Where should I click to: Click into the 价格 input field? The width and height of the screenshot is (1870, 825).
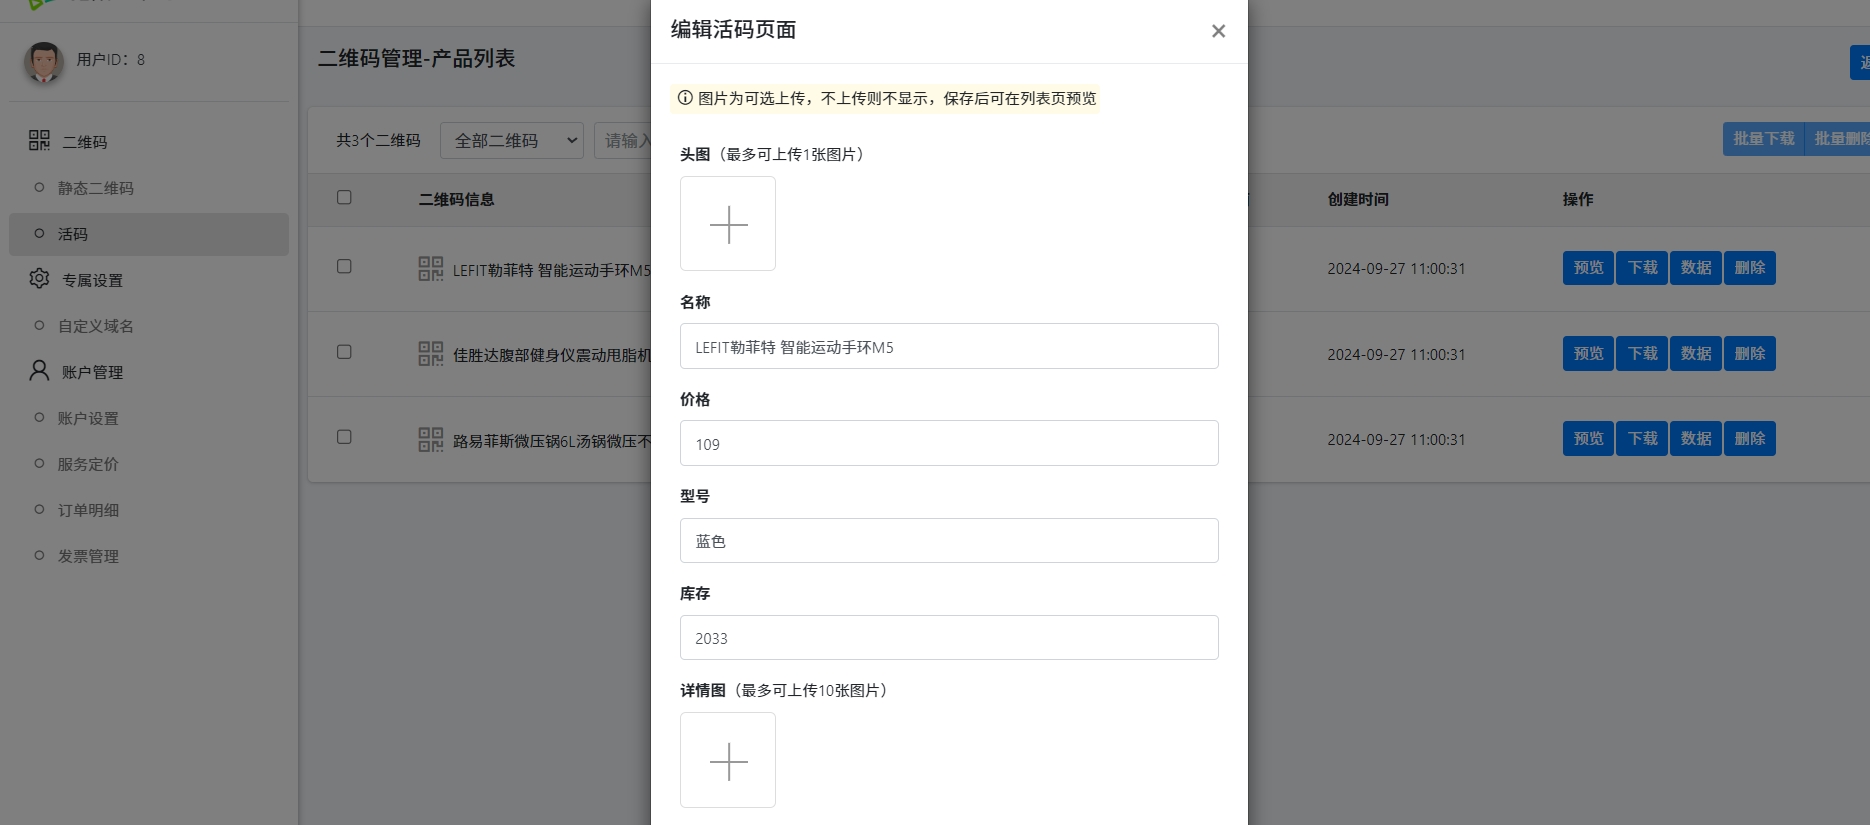click(948, 444)
